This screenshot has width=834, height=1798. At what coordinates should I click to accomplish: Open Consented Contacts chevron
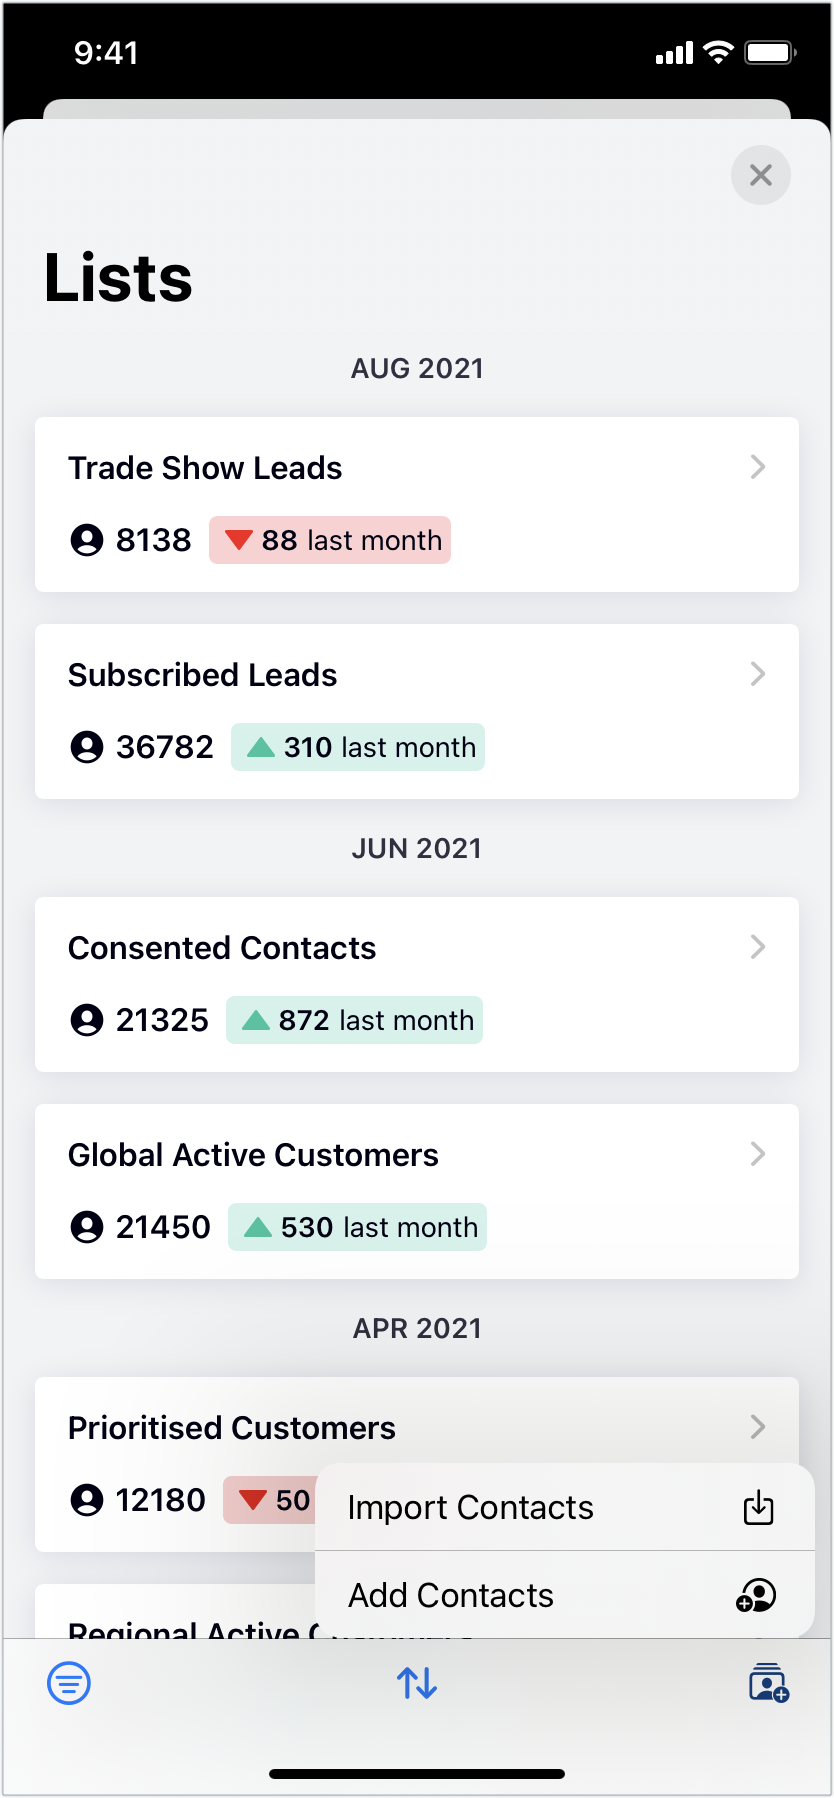pyautogui.click(x=758, y=947)
